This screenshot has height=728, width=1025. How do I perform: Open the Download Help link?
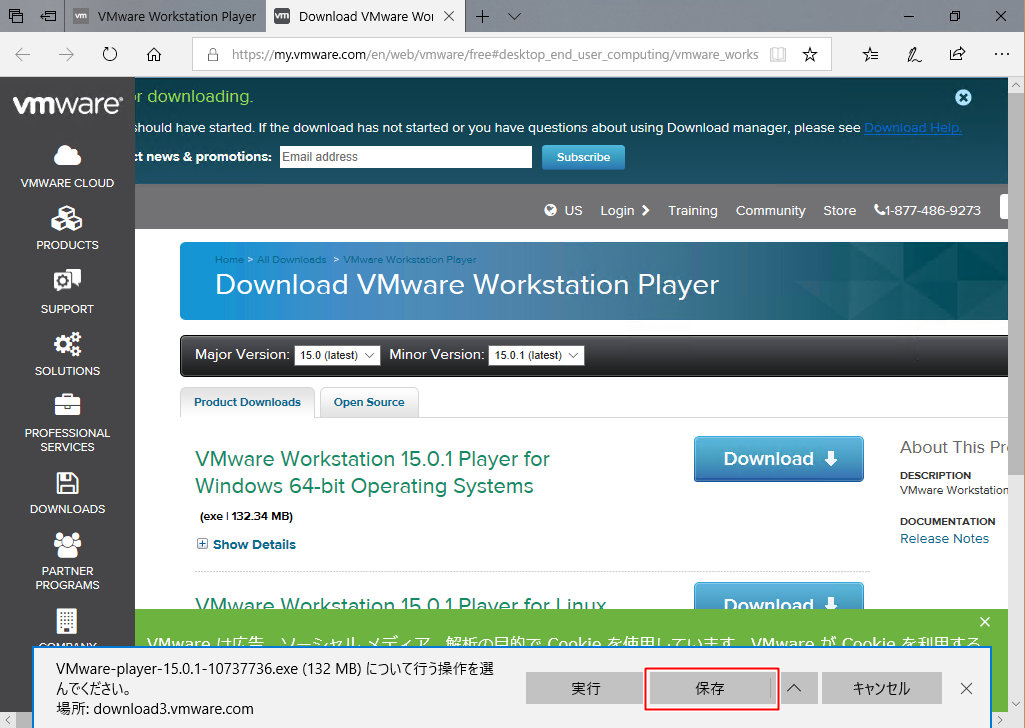click(913, 128)
